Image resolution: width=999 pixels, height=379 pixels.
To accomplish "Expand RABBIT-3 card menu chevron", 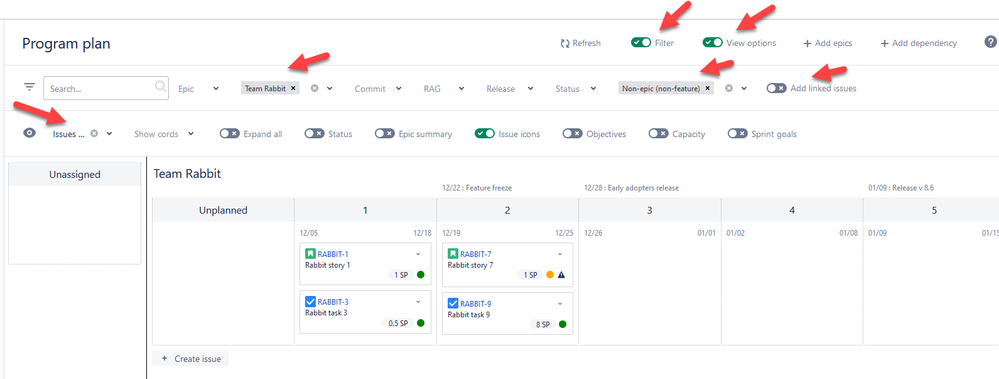I will click(418, 301).
